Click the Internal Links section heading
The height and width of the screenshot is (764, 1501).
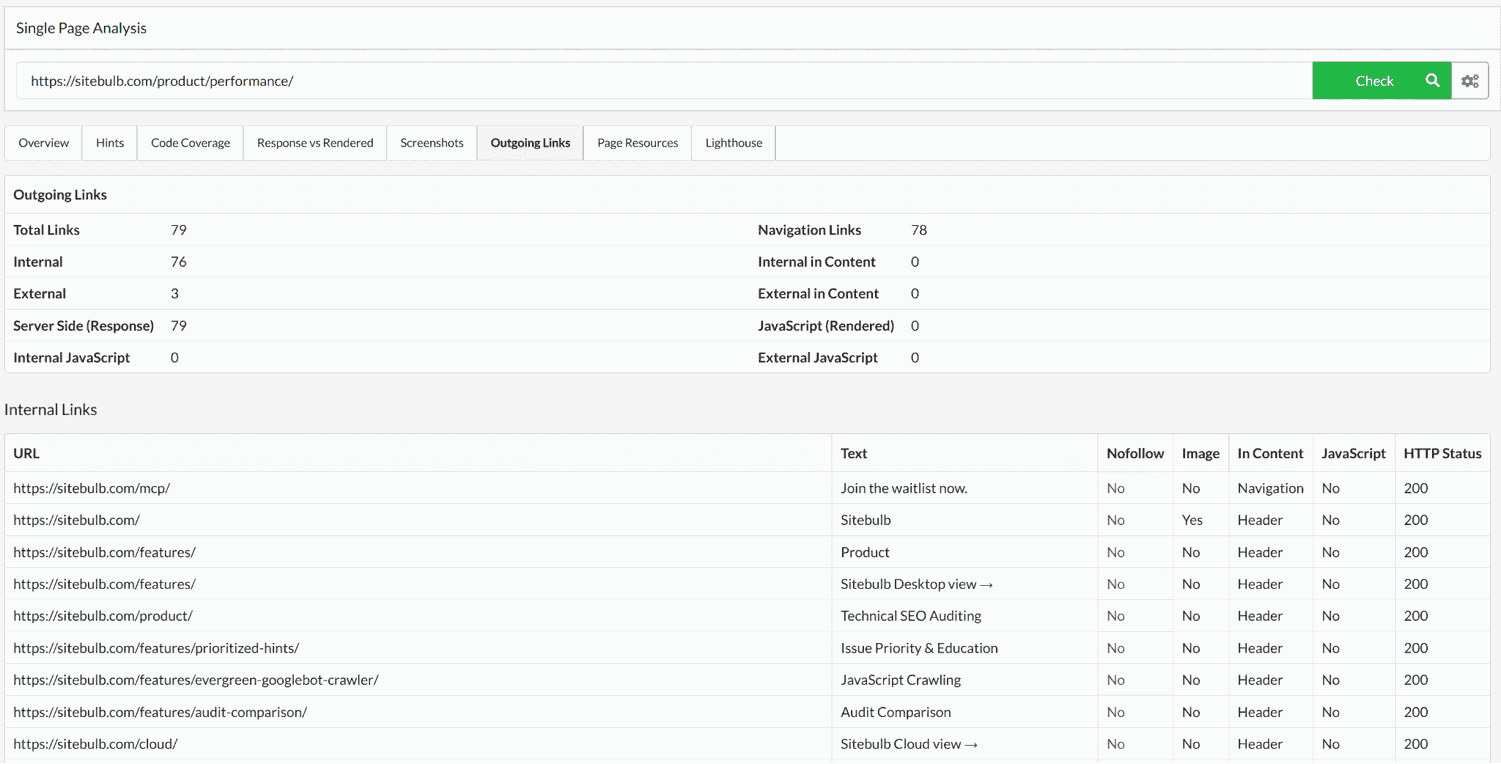click(51, 410)
